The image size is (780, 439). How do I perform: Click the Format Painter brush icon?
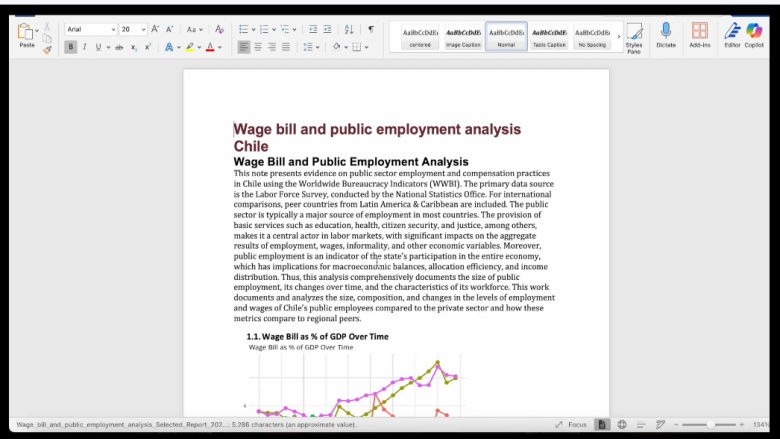[x=47, y=49]
